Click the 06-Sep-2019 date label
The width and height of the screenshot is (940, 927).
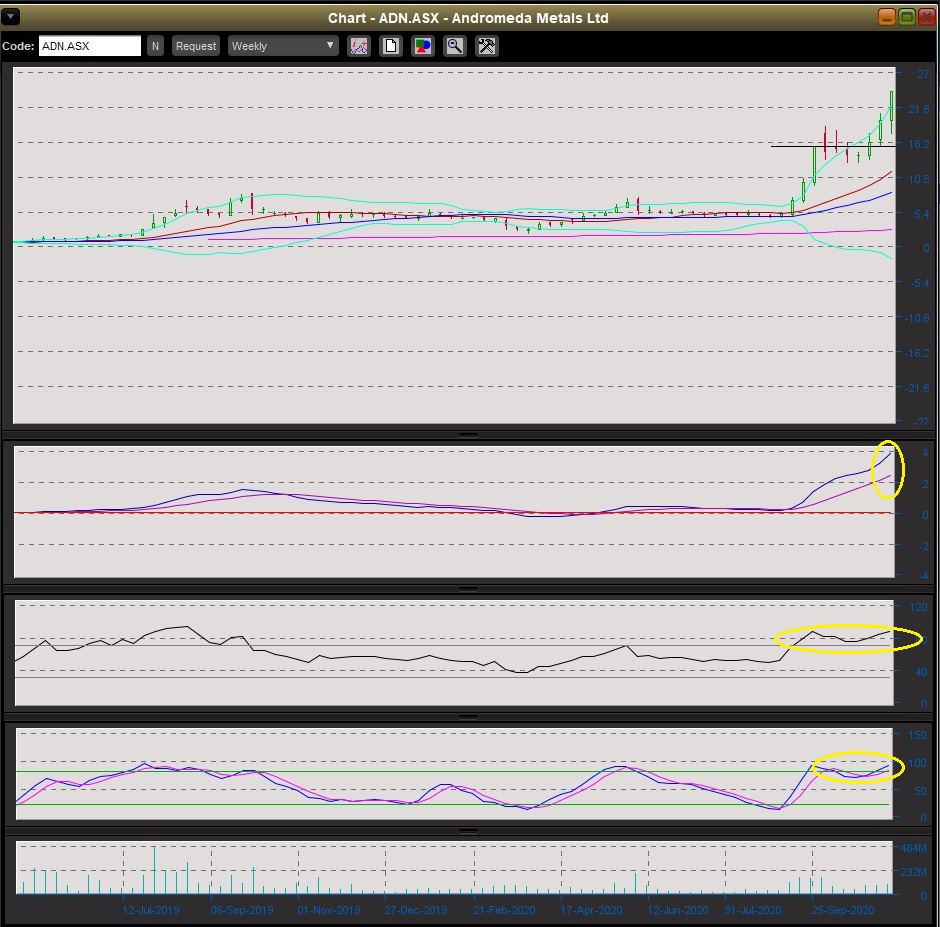click(x=242, y=910)
